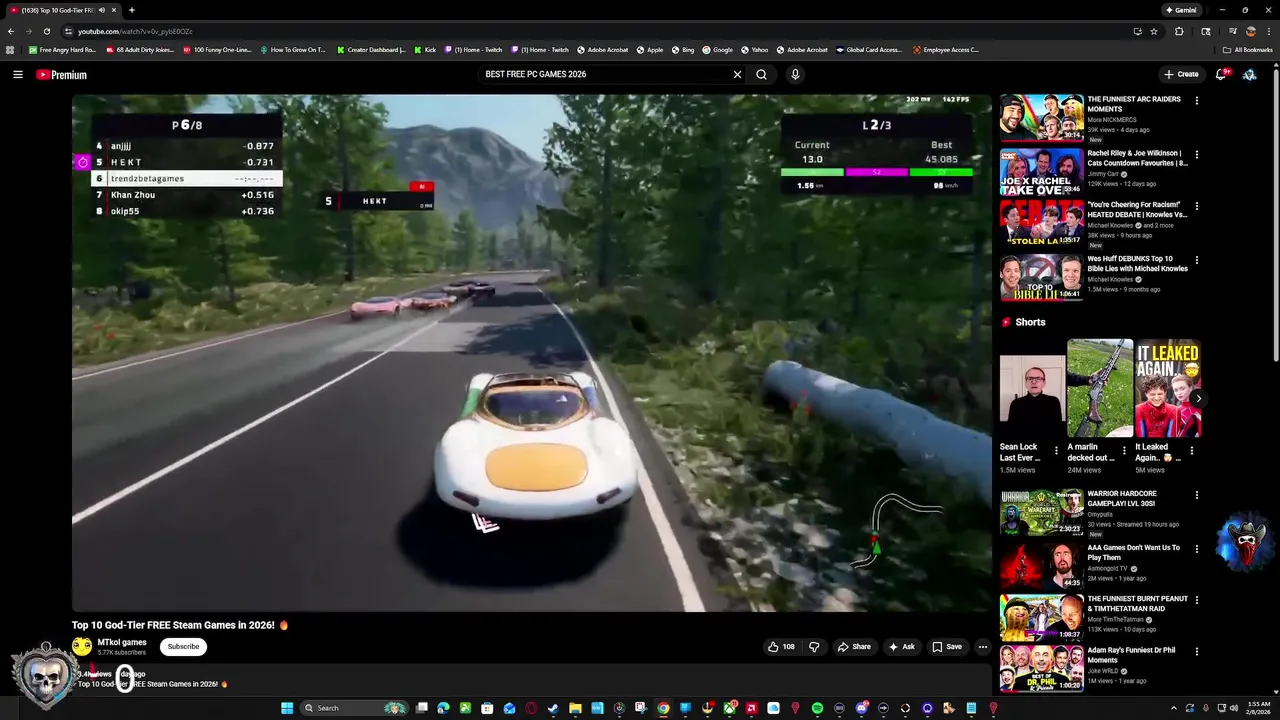
Task: Open options for Funniest Arc Raiders Moments
Action: (x=1197, y=100)
